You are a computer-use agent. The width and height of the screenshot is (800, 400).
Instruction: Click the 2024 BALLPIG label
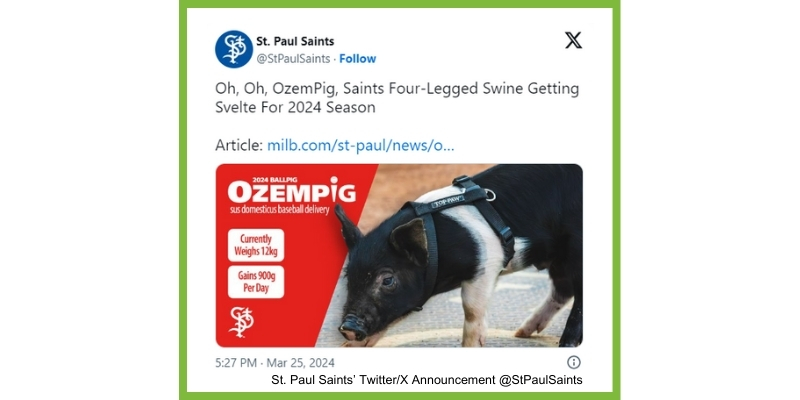pyautogui.click(x=275, y=180)
